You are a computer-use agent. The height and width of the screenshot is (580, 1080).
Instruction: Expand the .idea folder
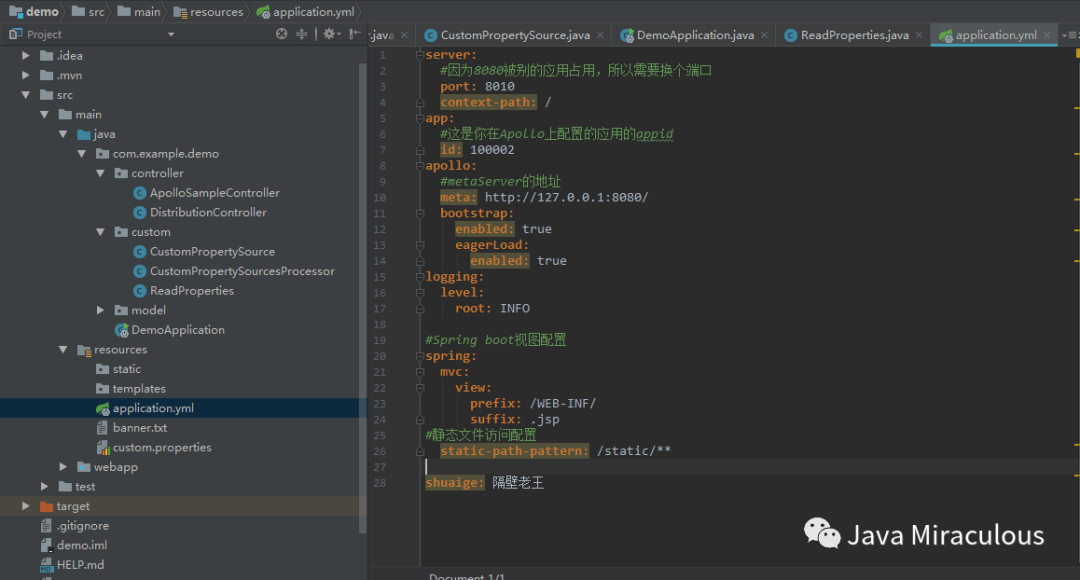(x=25, y=56)
